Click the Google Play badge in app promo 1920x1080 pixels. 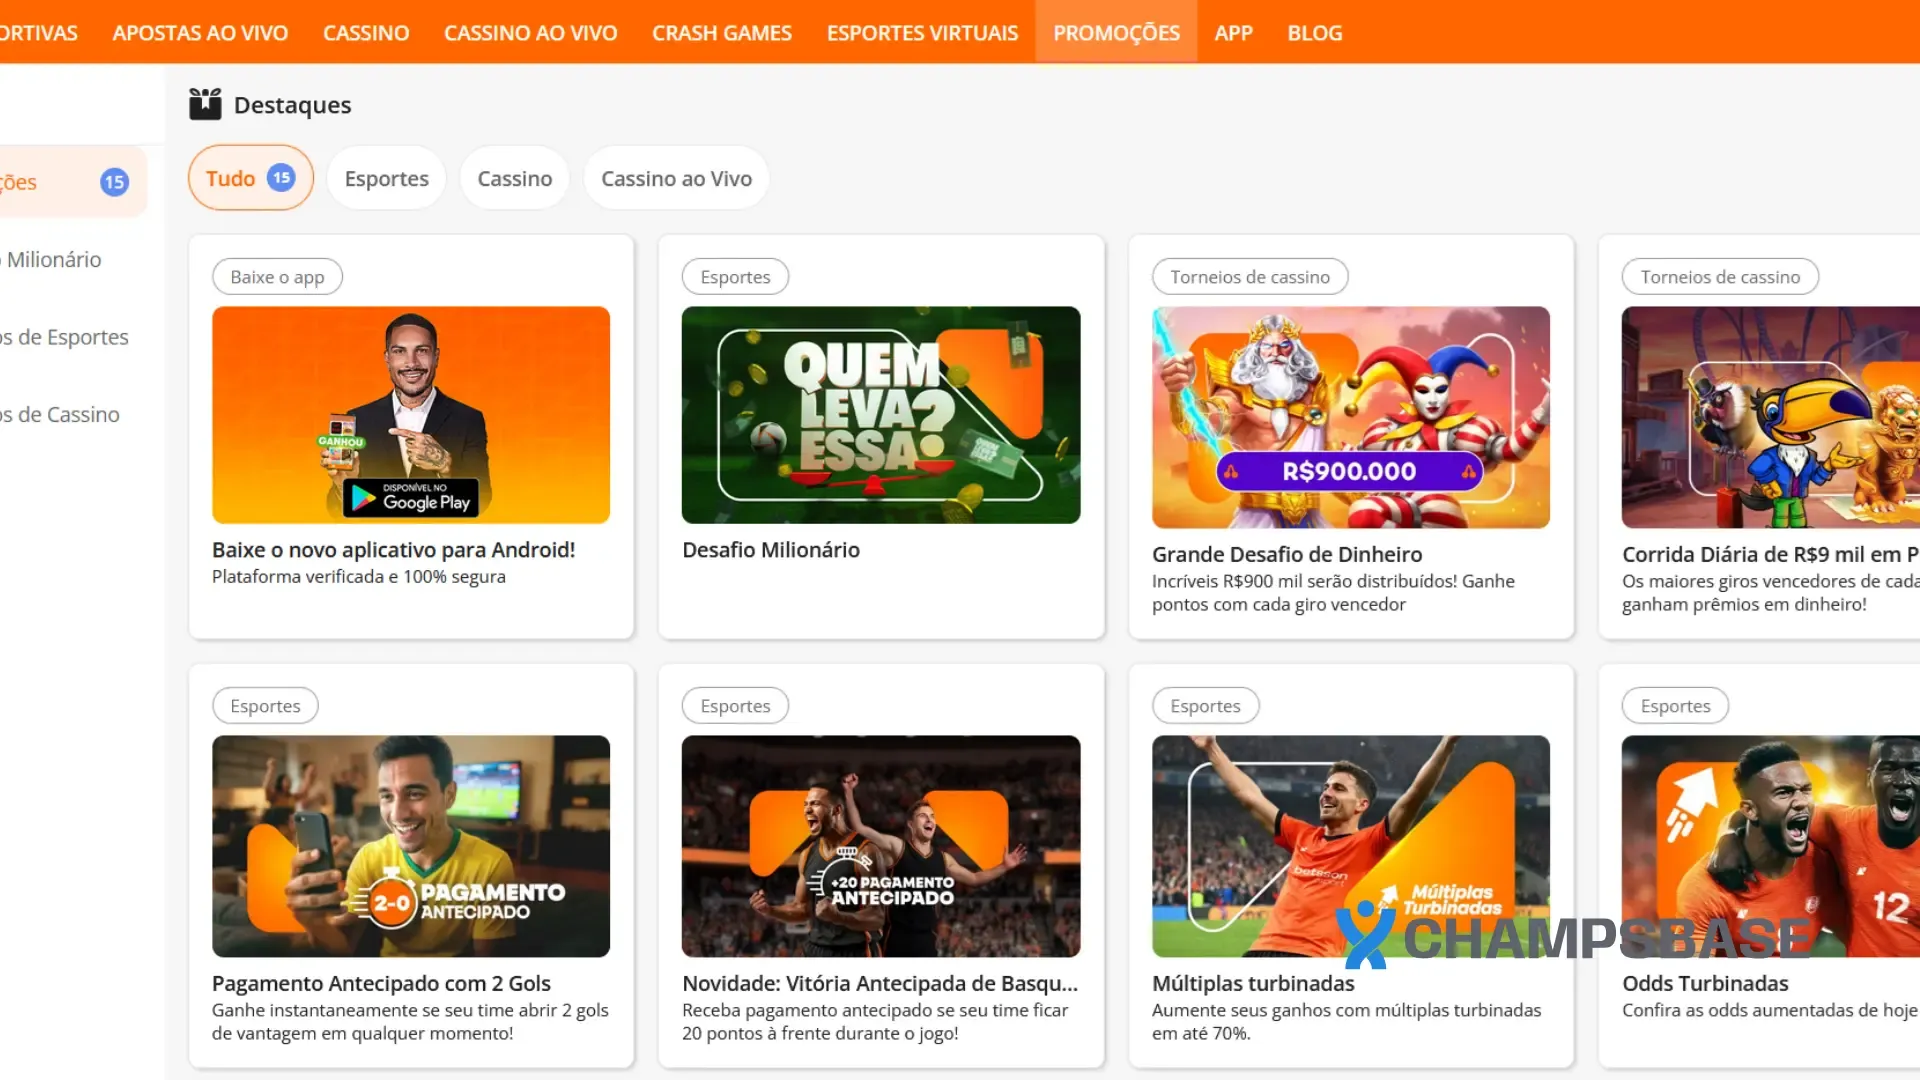(x=410, y=496)
